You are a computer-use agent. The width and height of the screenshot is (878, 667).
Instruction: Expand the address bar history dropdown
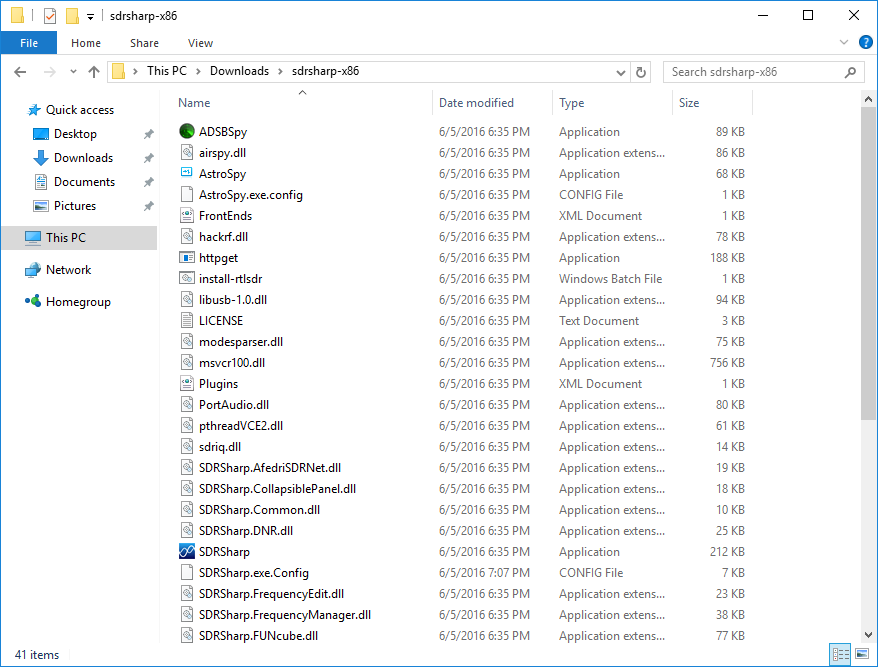click(x=620, y=72)
